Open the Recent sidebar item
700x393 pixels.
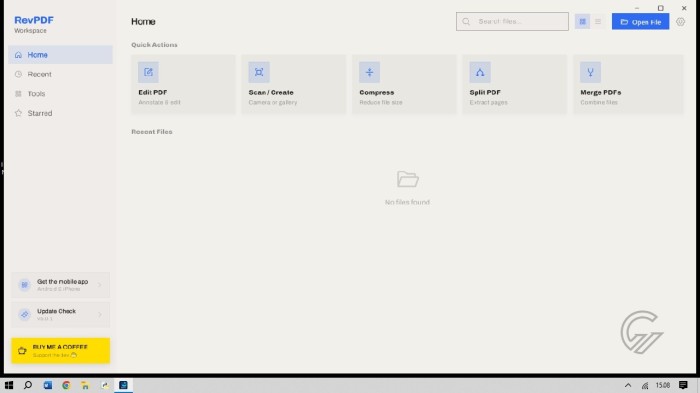pos(60,74)
